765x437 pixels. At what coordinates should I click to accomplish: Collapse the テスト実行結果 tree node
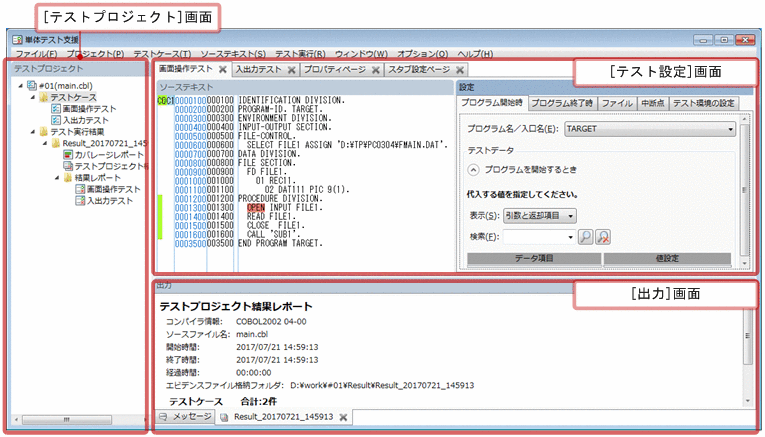[x=33, y=132]
